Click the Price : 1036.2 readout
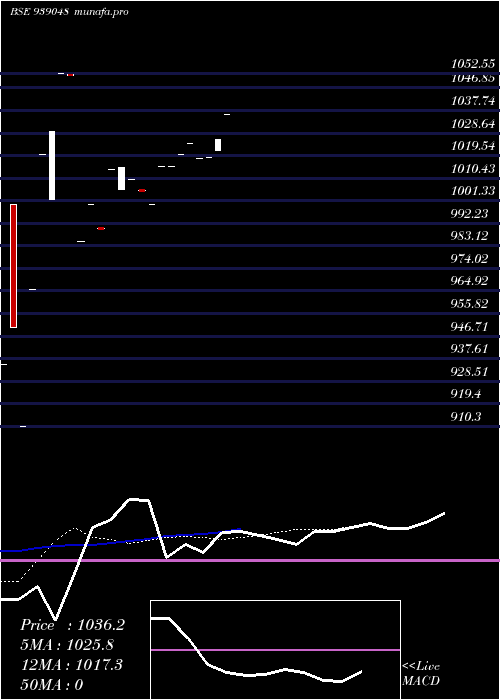The image size is (500, 700). pyautogui.click(x=72, y=625)
